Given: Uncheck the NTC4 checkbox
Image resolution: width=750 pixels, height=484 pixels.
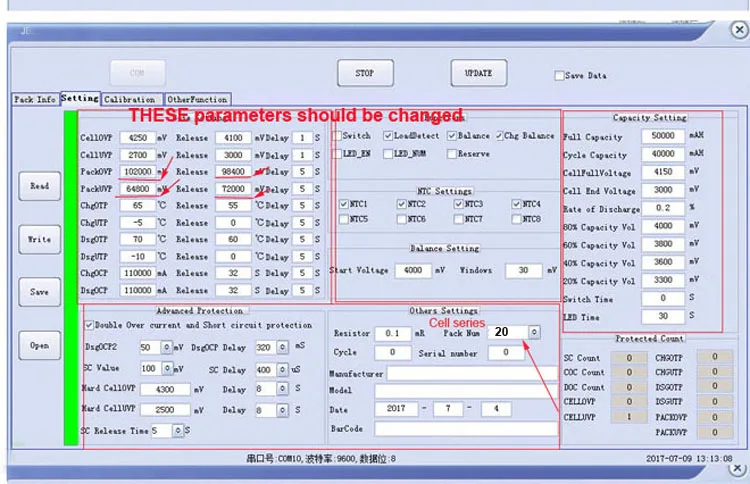Looking at the screenshot, I should coord(516,204).
